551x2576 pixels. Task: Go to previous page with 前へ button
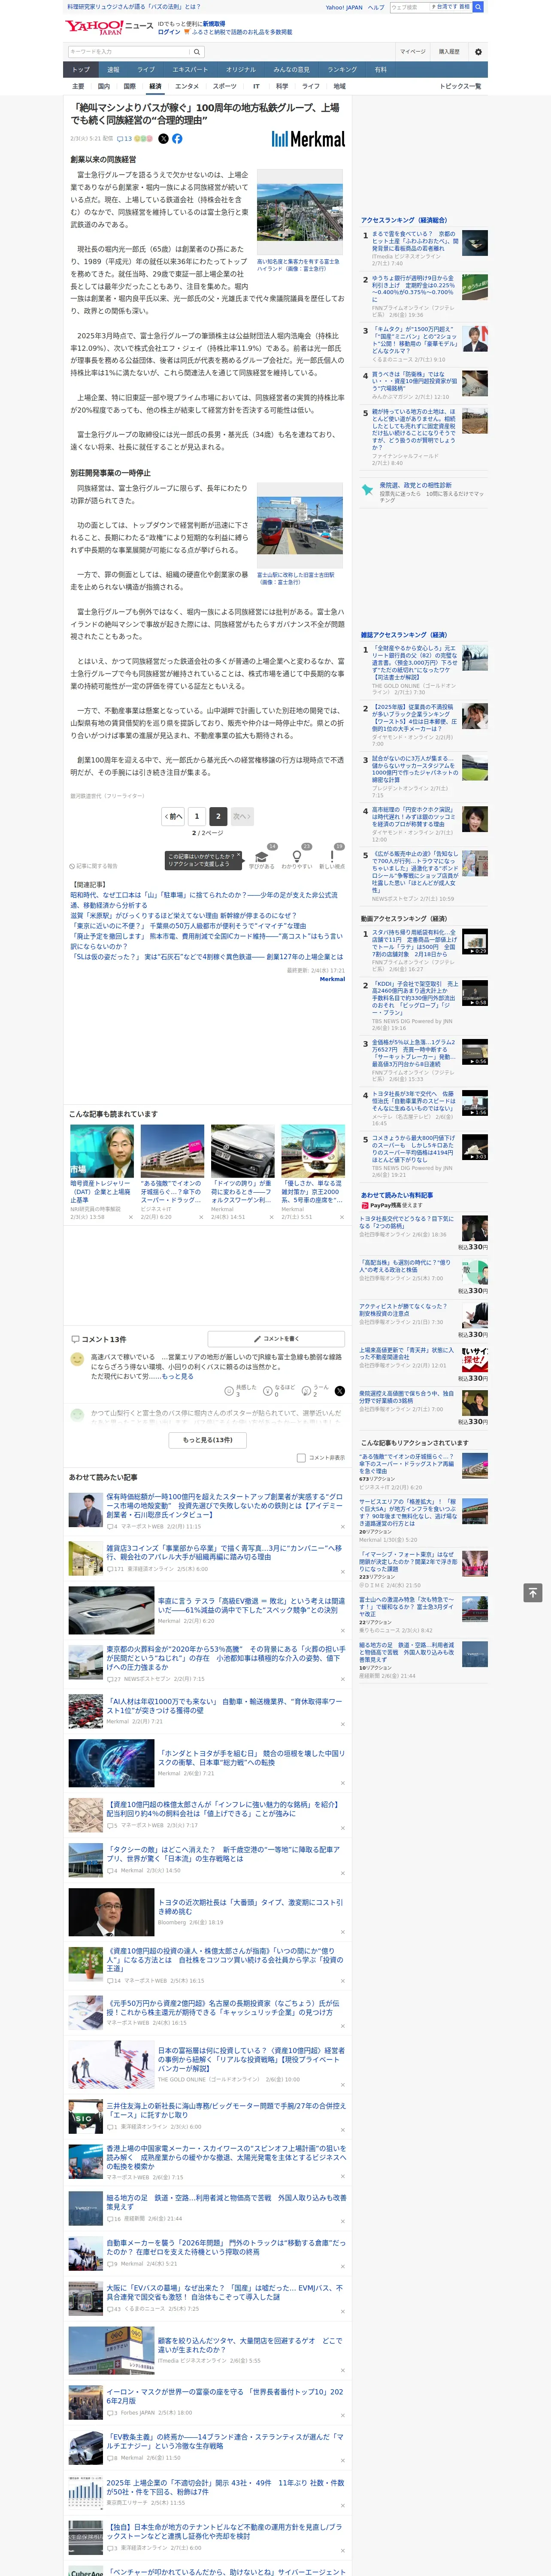[x=173, y=816]
